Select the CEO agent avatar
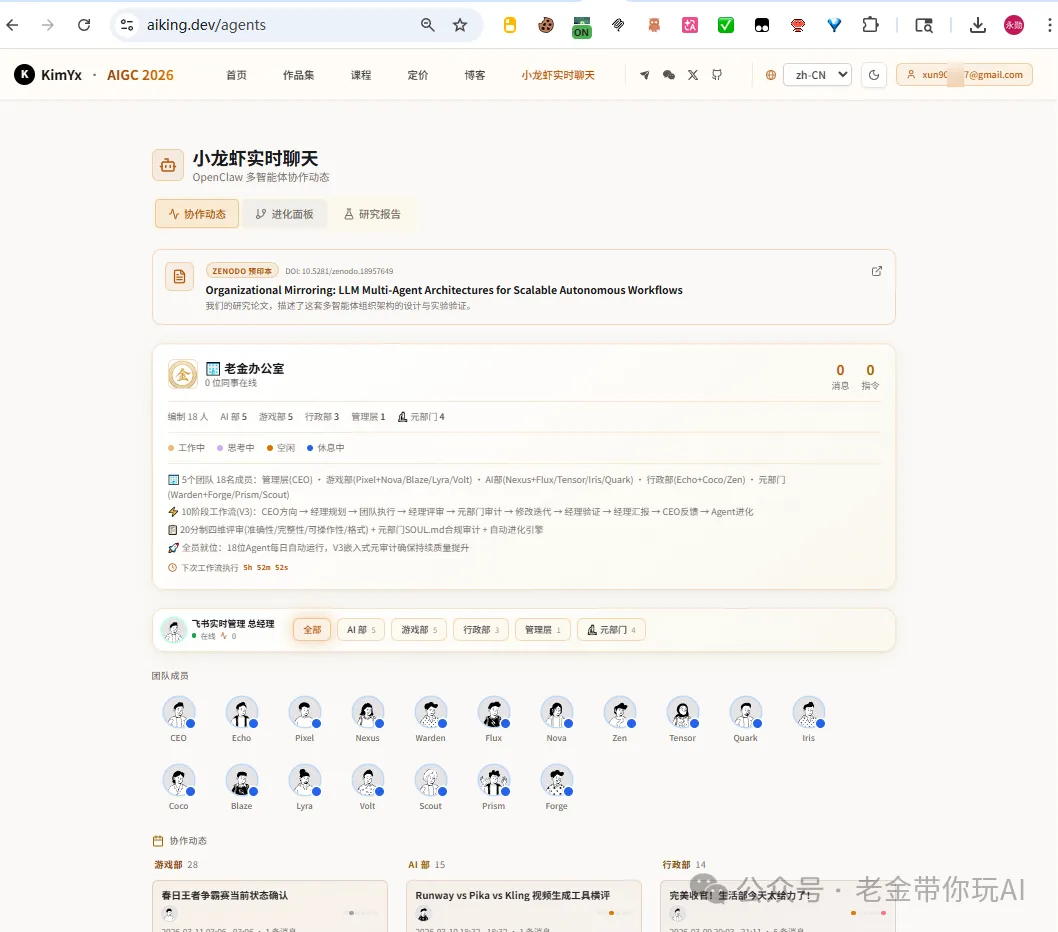 179,713
